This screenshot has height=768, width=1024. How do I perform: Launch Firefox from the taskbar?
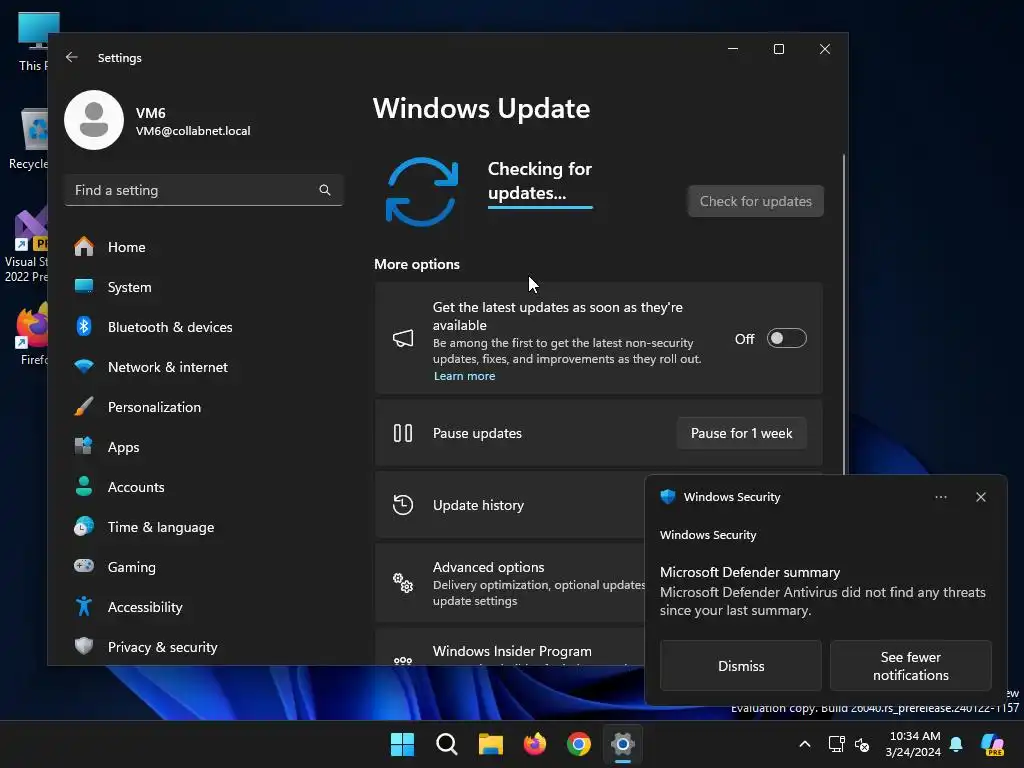tap(535, 744)
